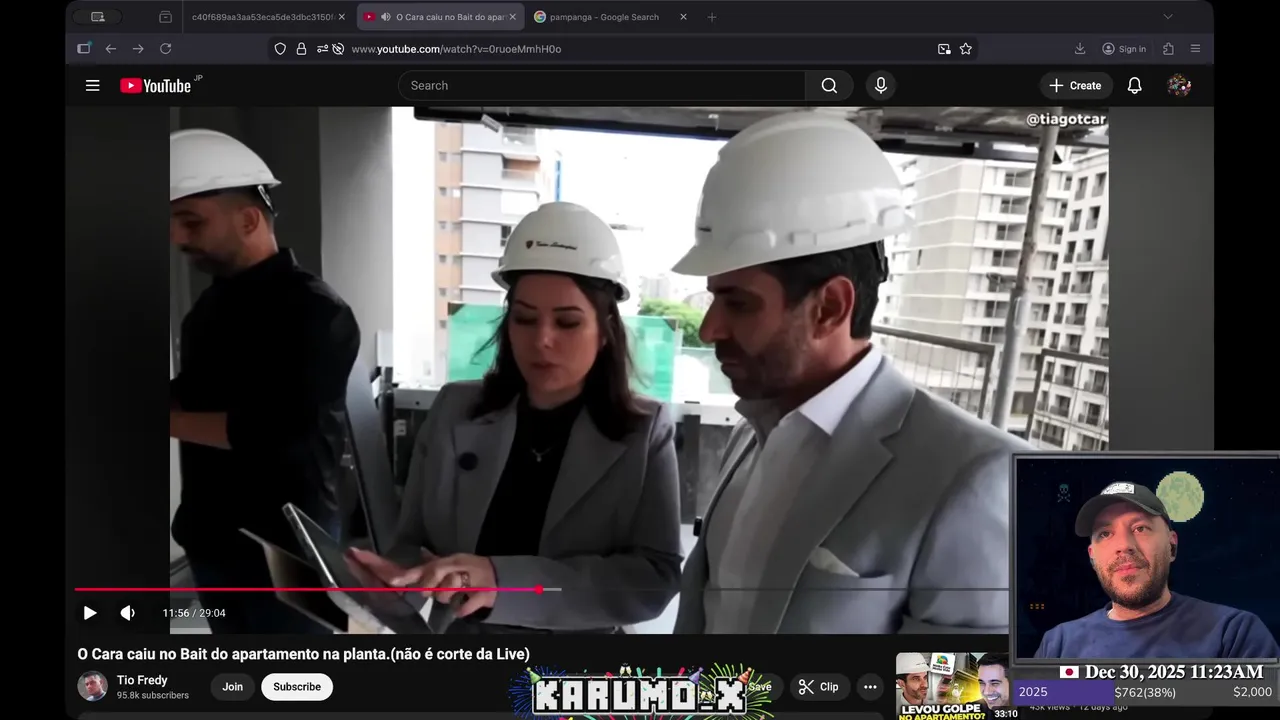
Task: Open the YouTube account avatar menu
Action: 1179,86
